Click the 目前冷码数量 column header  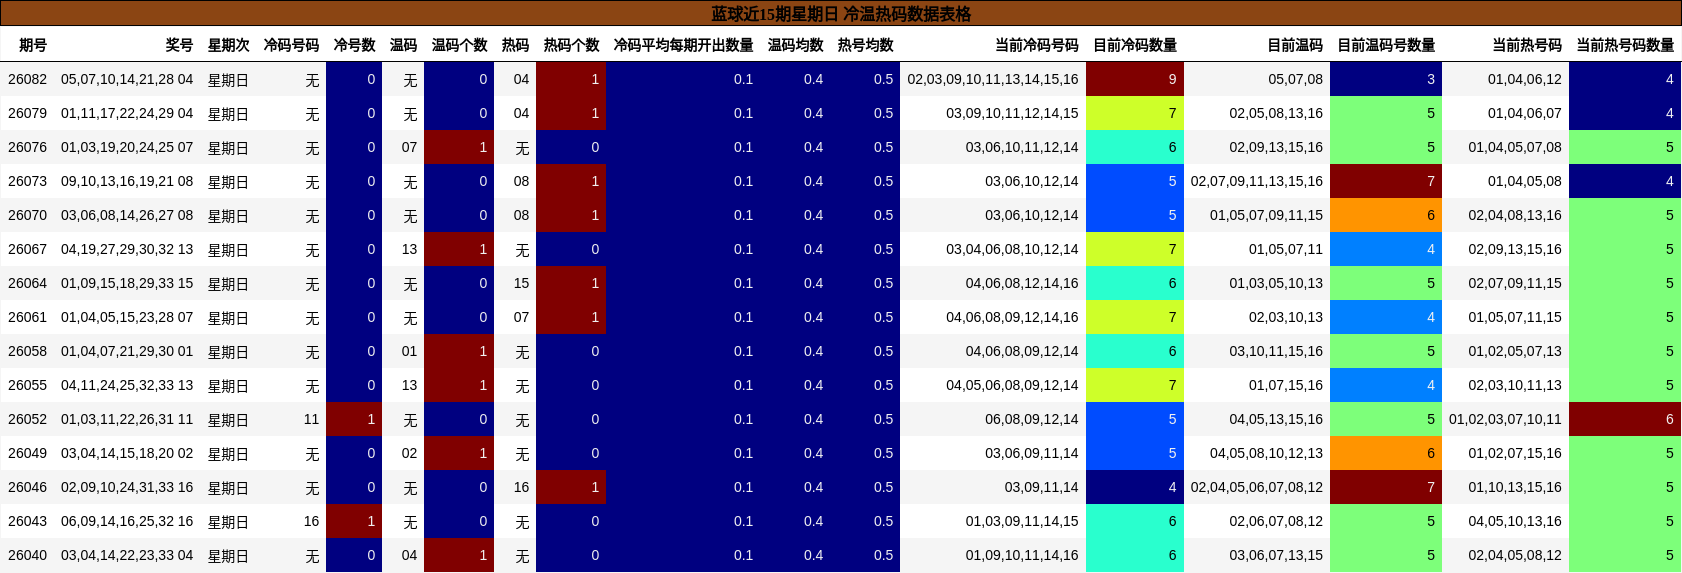1135,45
